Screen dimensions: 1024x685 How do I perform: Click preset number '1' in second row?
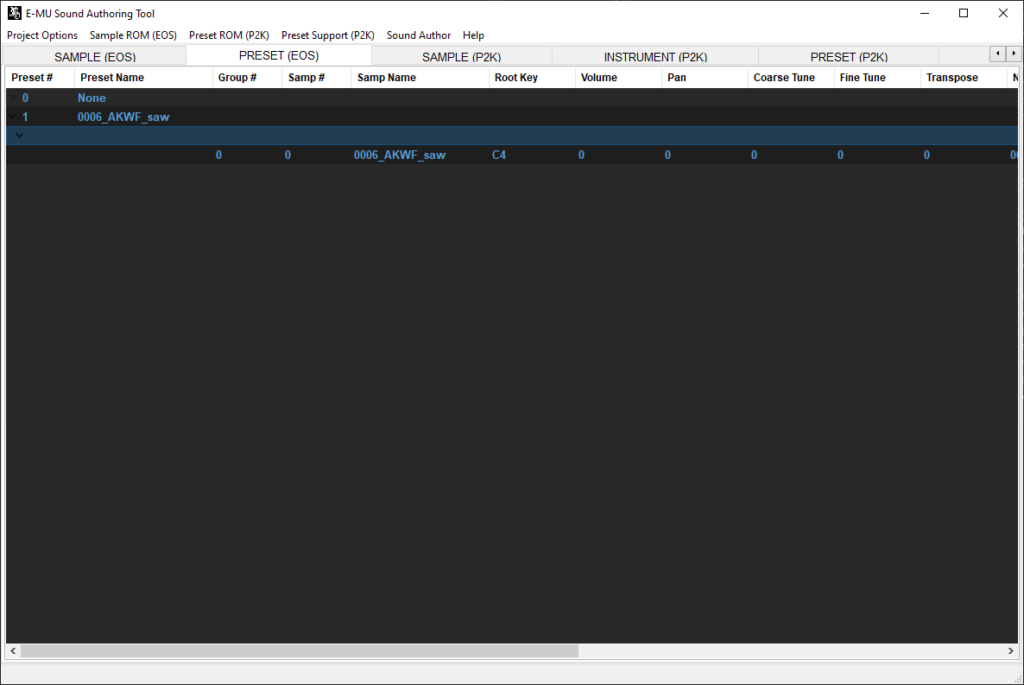click(x=25, y=117)
